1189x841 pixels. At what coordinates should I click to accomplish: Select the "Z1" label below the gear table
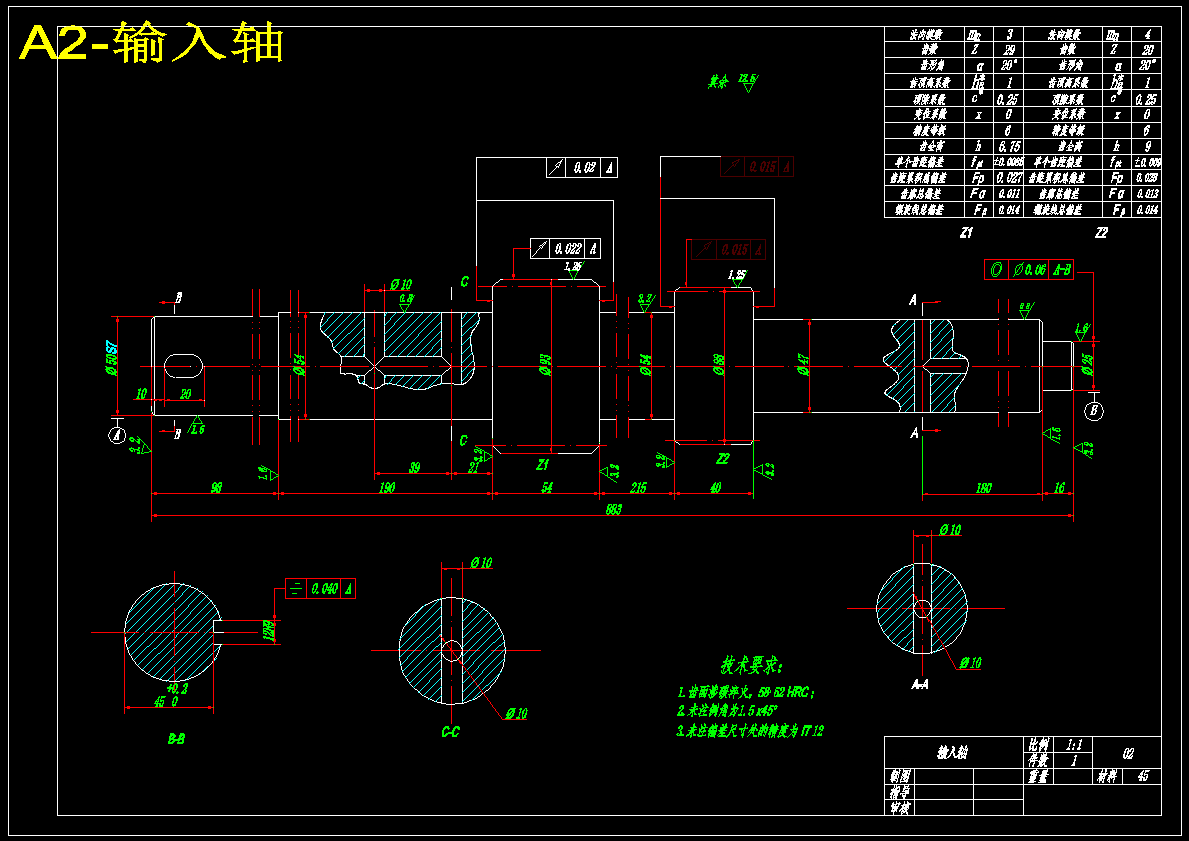tap(965, 233)
